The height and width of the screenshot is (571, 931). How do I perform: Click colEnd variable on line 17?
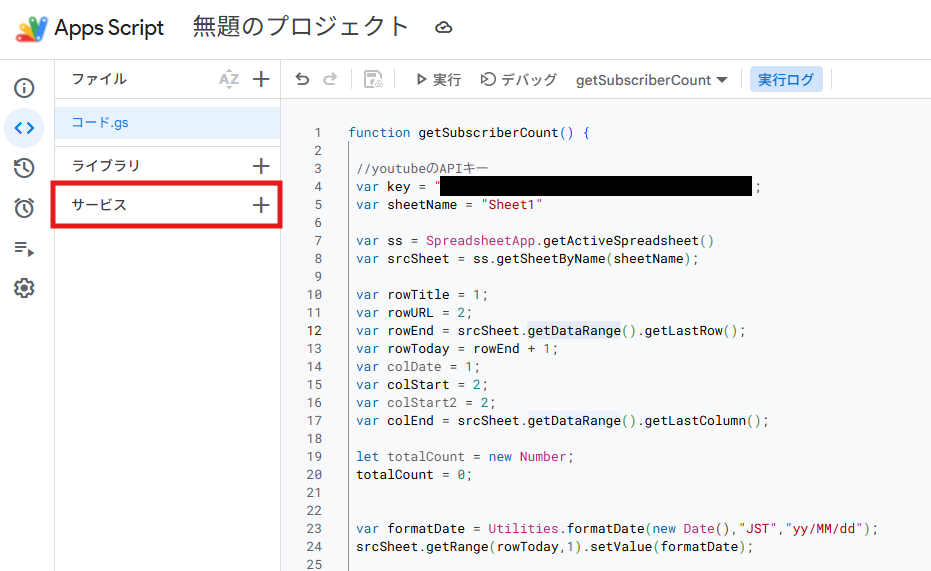tap(410, 421)
